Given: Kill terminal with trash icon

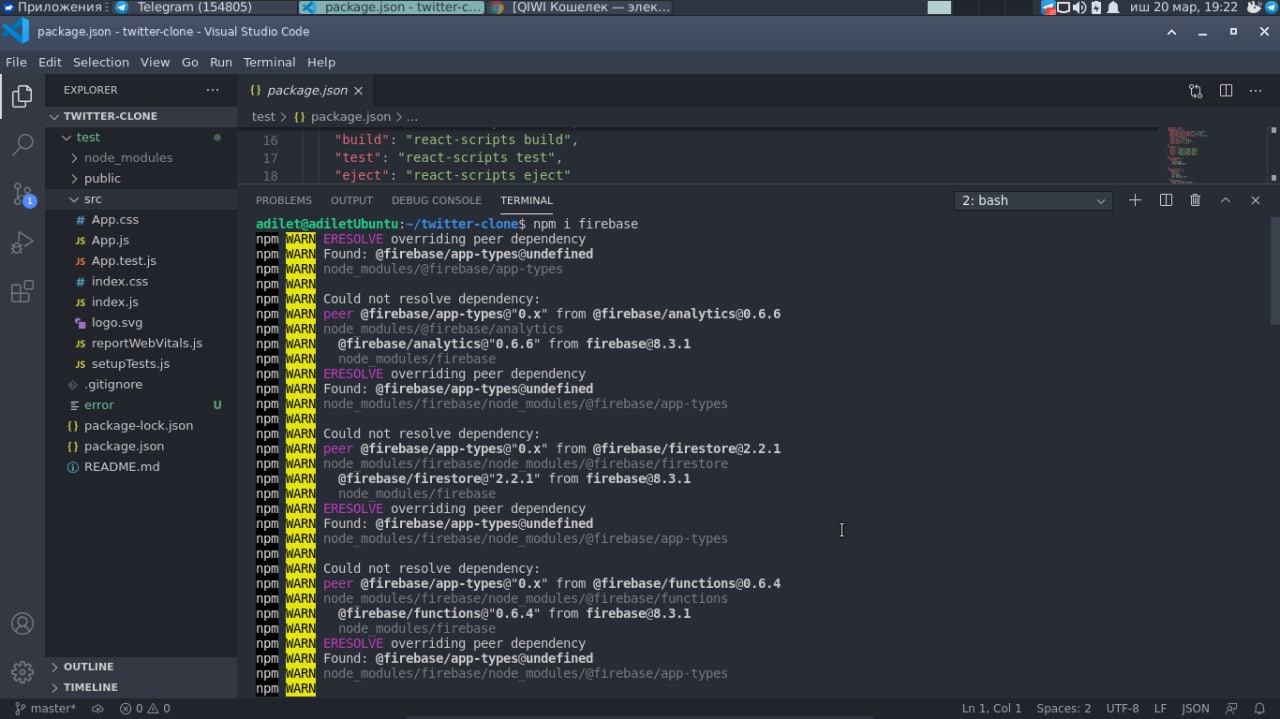Looking at the screenshot, I should [1195, 200].
